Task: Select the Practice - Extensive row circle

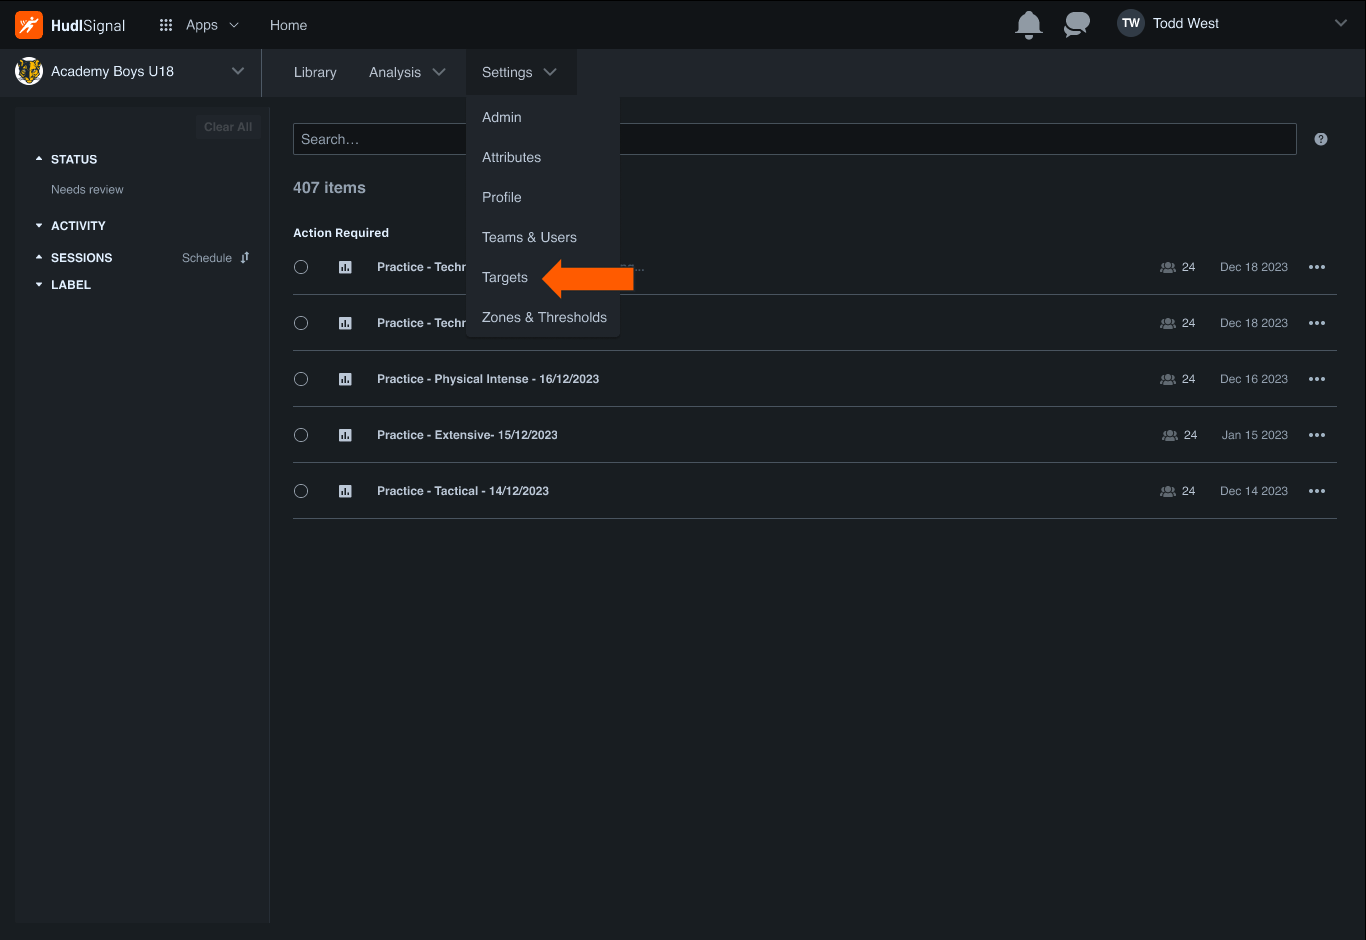Action: 301,435
